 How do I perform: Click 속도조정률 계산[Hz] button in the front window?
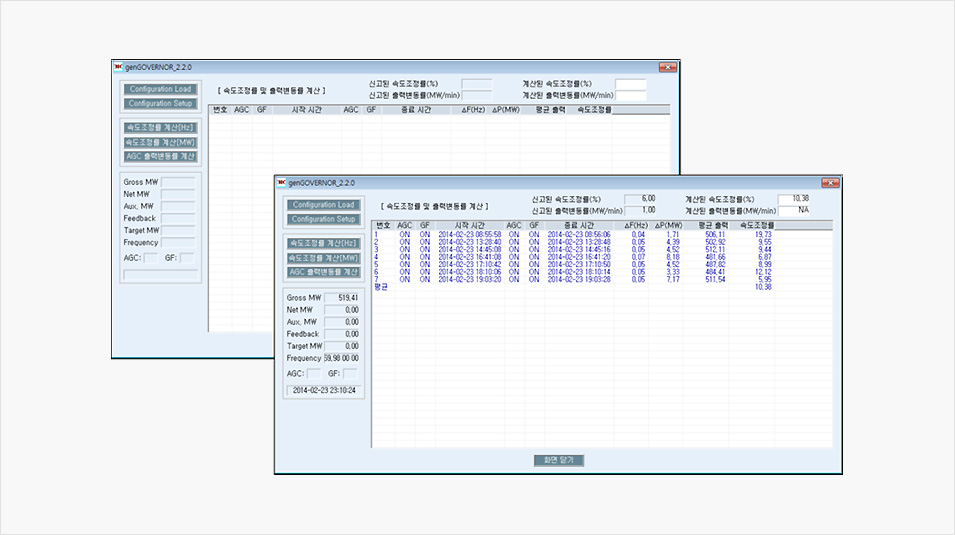[x=324, y=243]
